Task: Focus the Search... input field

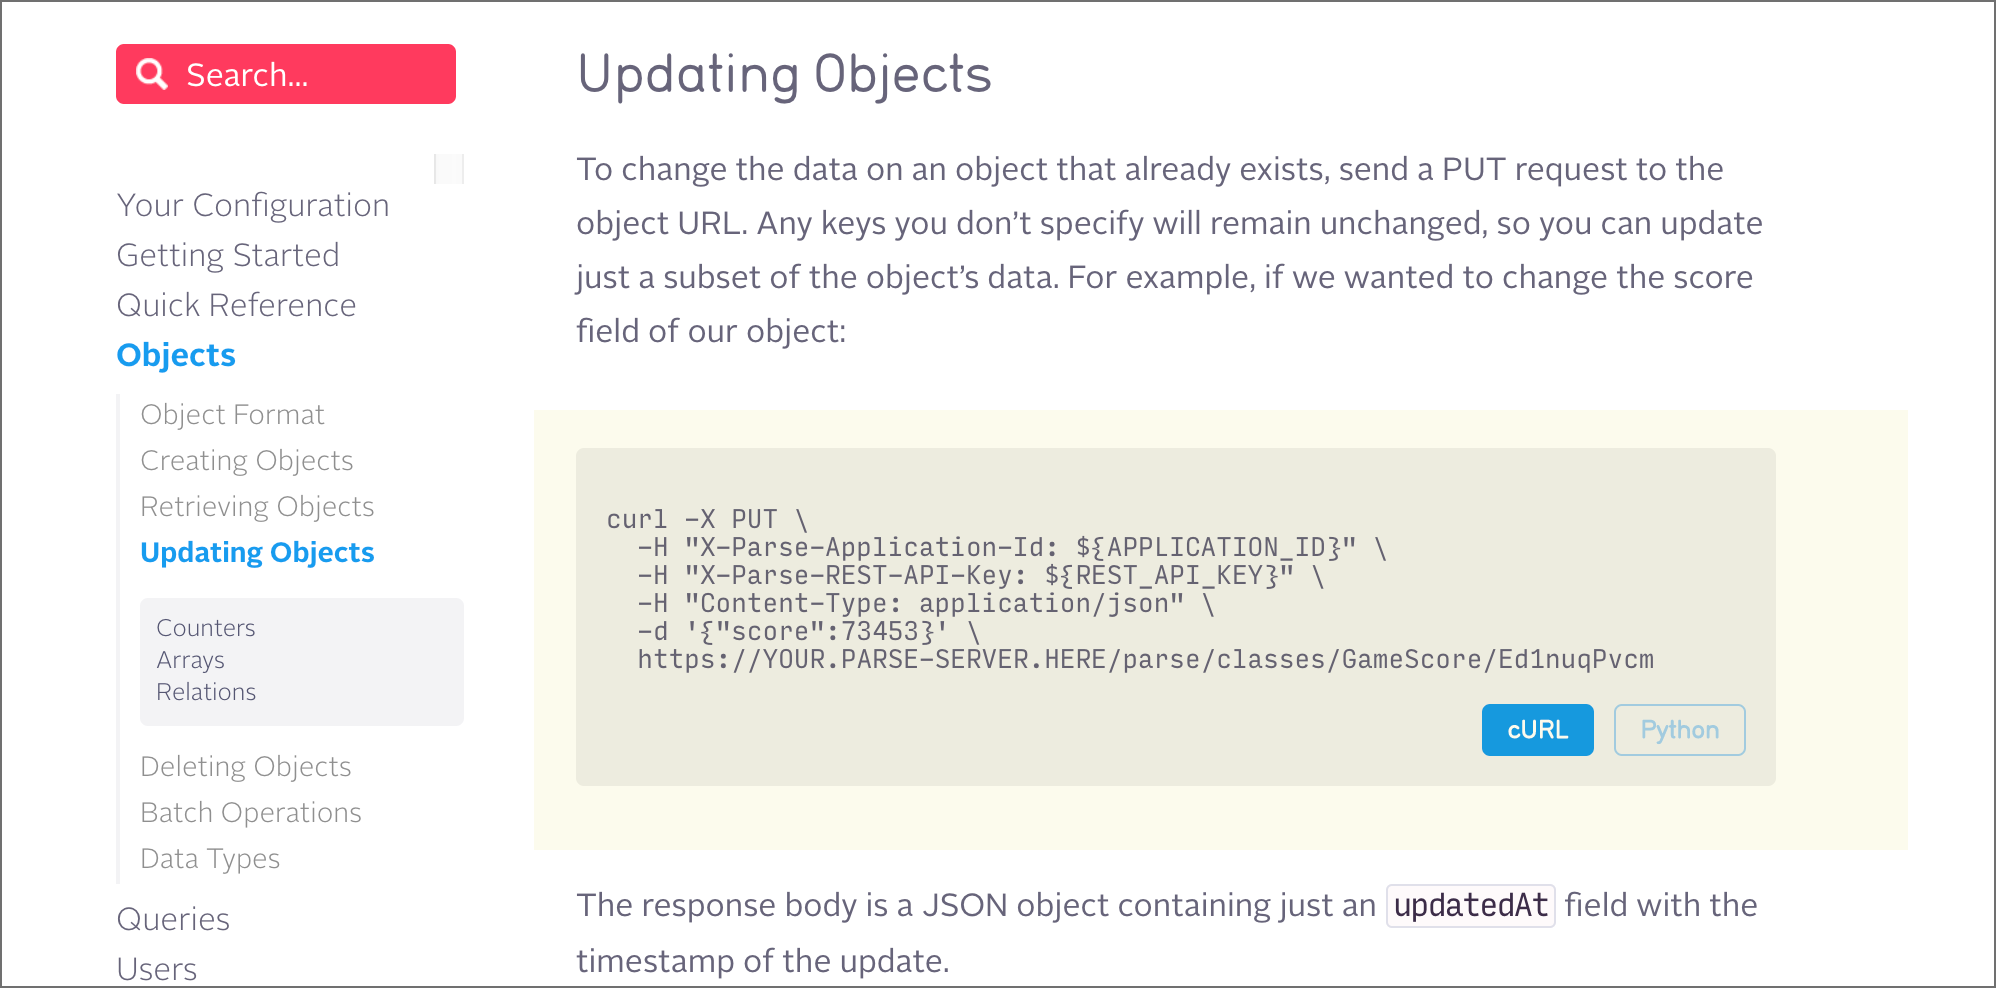Action: pos(286,74)
